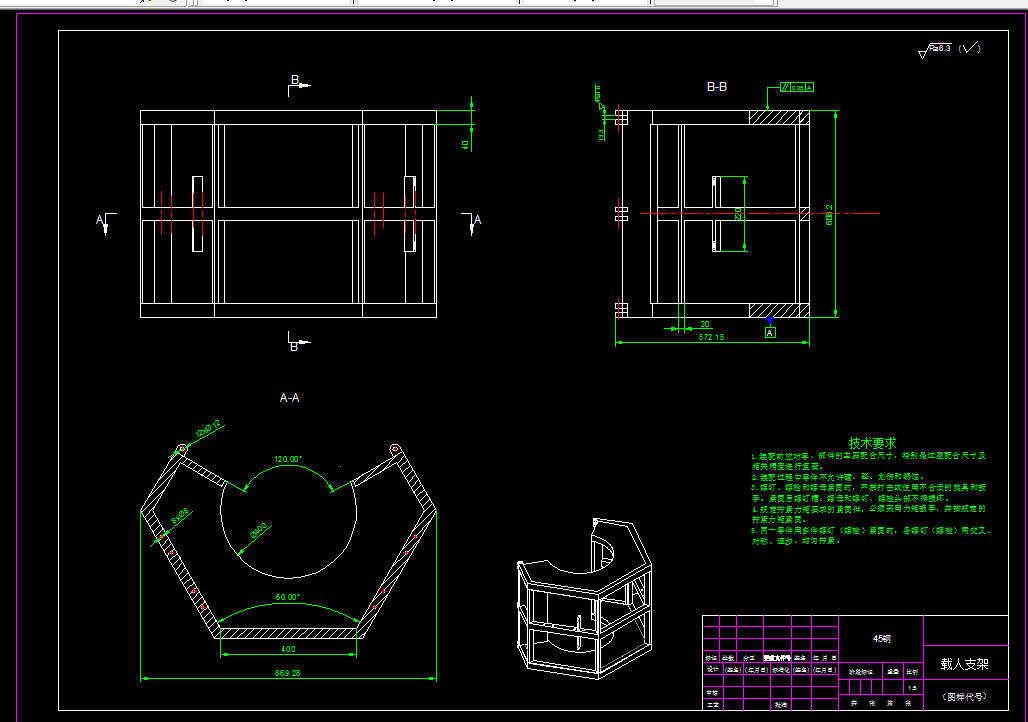Select the 设计 cell in title block
Screen dimensions: 1028x722
(x=713, y=670)
